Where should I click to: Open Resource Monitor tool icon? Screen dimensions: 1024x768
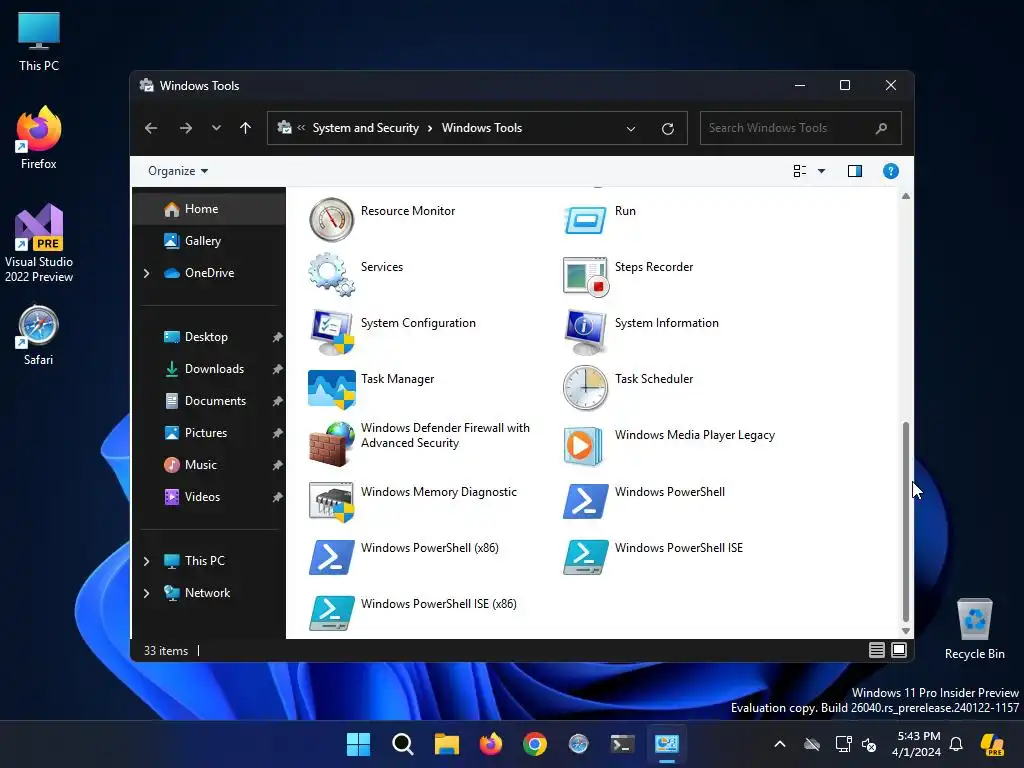tap(331, 219)
